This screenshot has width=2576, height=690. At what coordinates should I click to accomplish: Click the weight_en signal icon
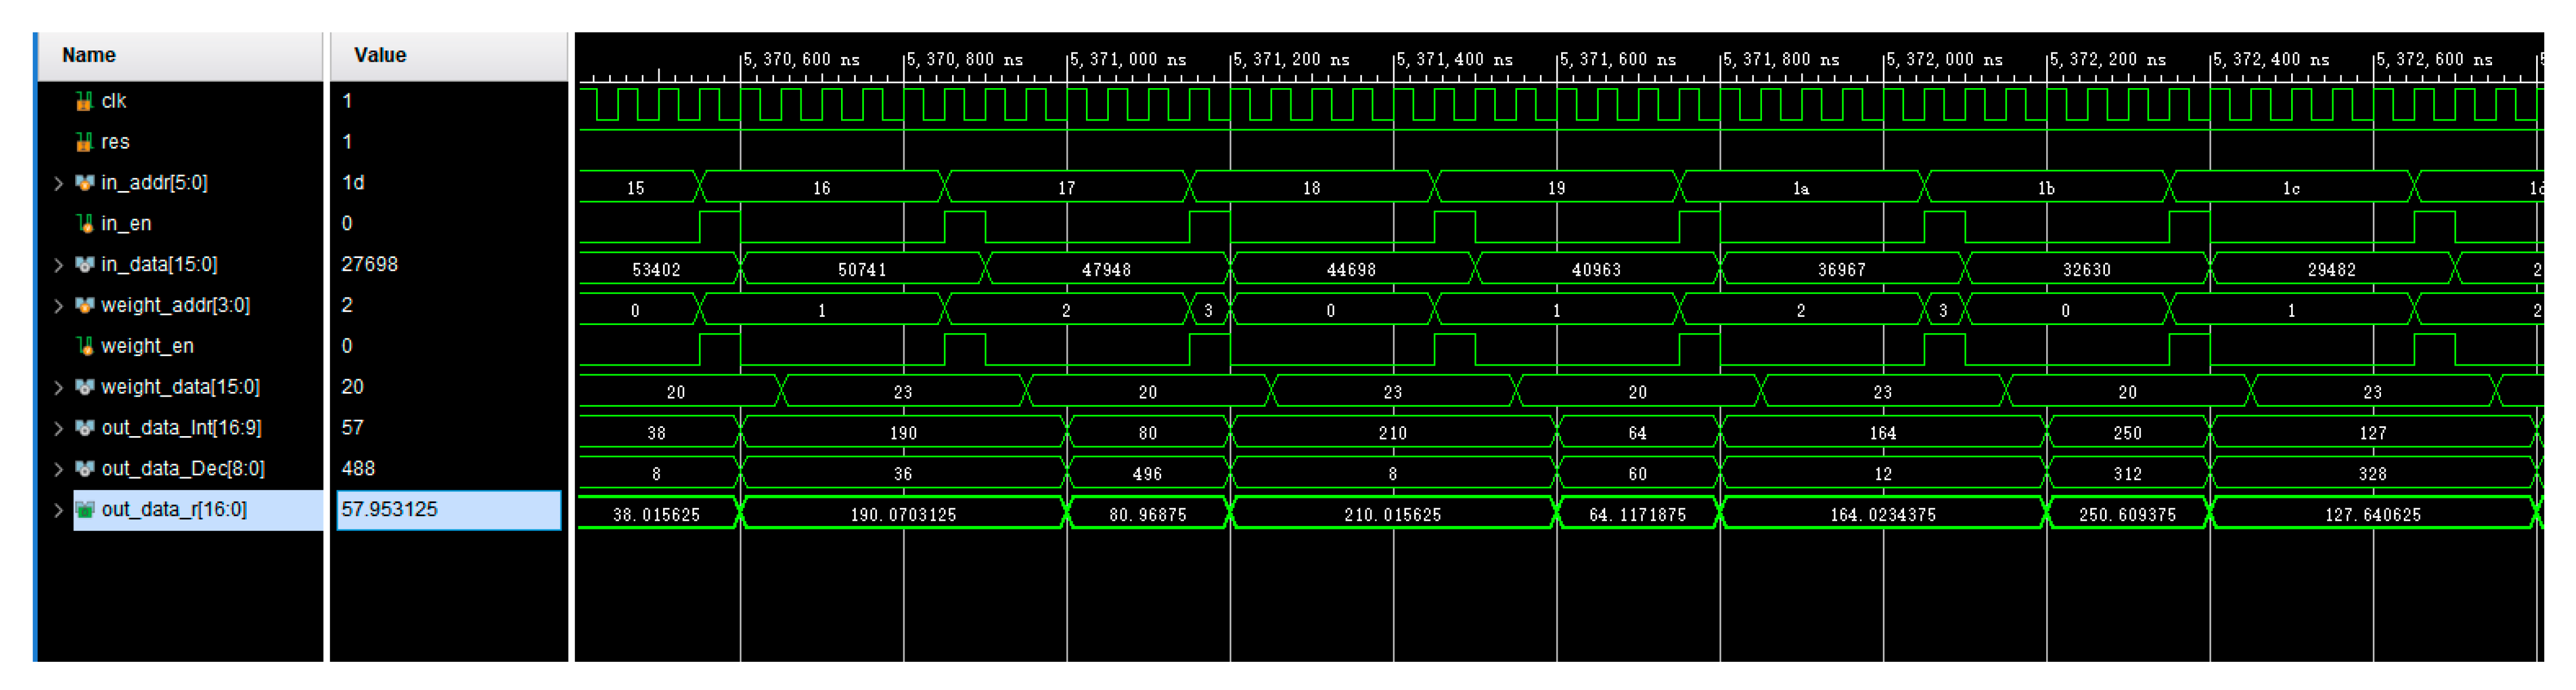(x=84, y=346)
